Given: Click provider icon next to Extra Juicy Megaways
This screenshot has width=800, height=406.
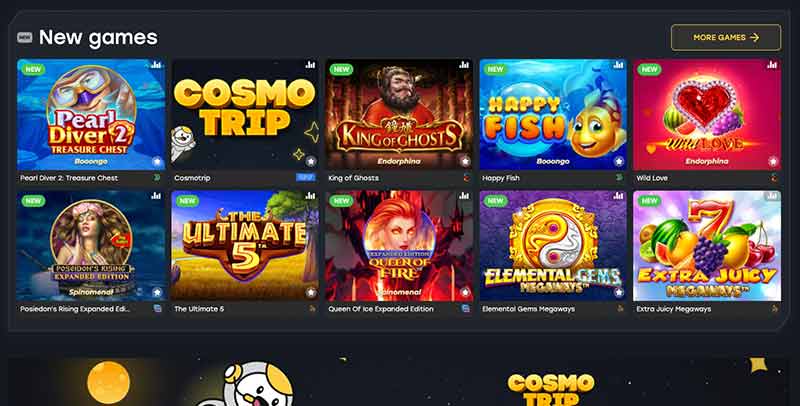Looking at the screenshot, I should point(774,309).
